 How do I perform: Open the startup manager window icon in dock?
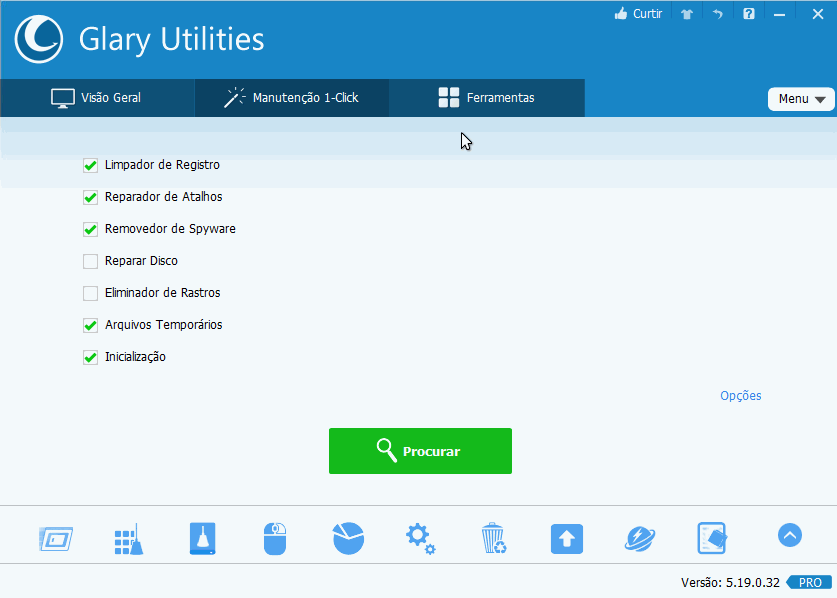tap(56, 539)
